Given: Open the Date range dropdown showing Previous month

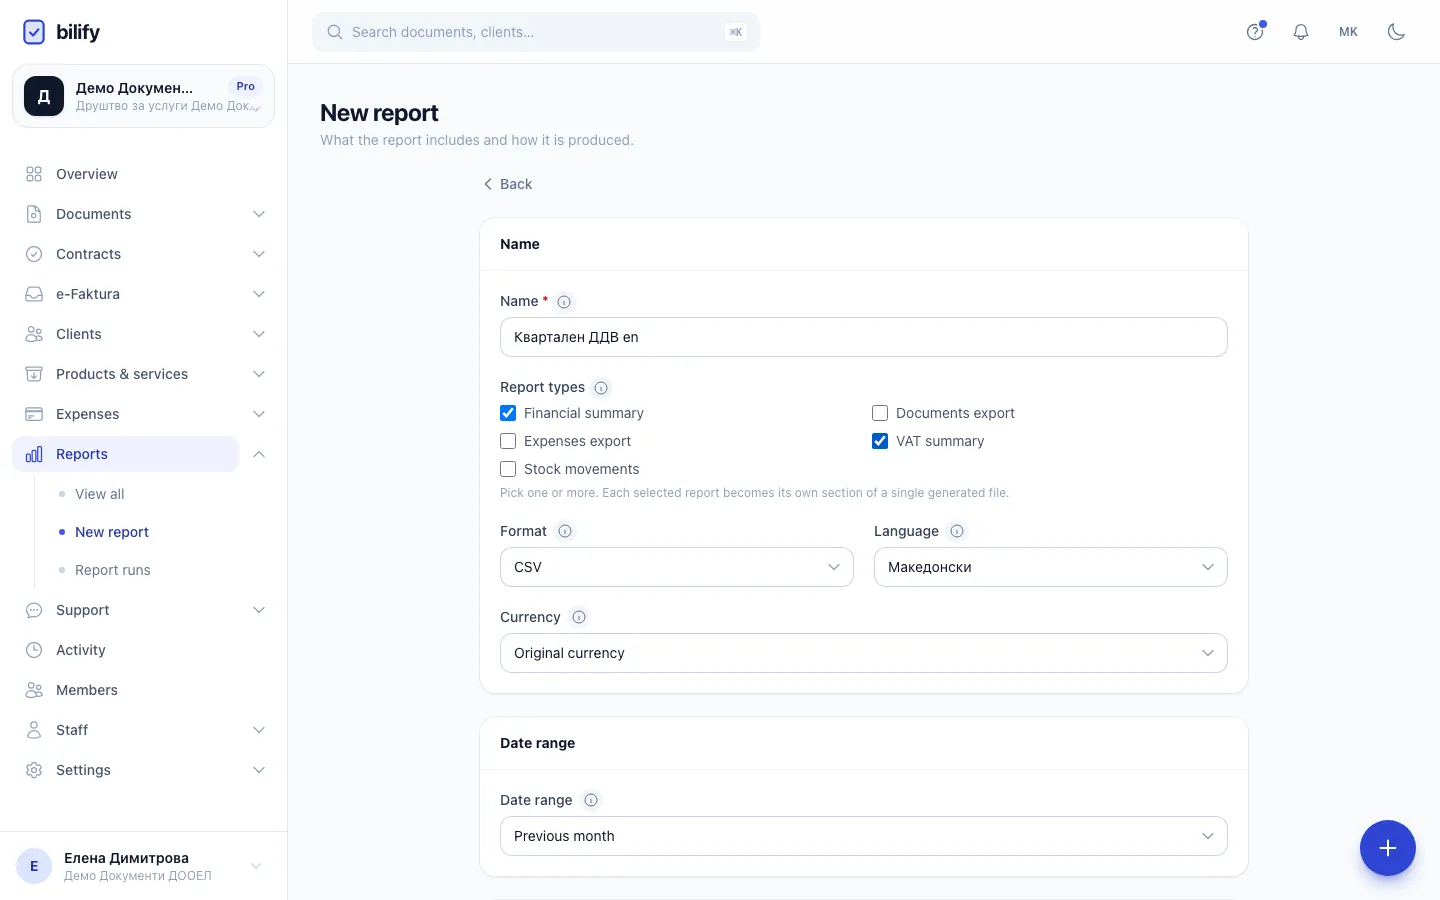Looking at the screenshot, I should pyautogui.click(x=864, y=836).
